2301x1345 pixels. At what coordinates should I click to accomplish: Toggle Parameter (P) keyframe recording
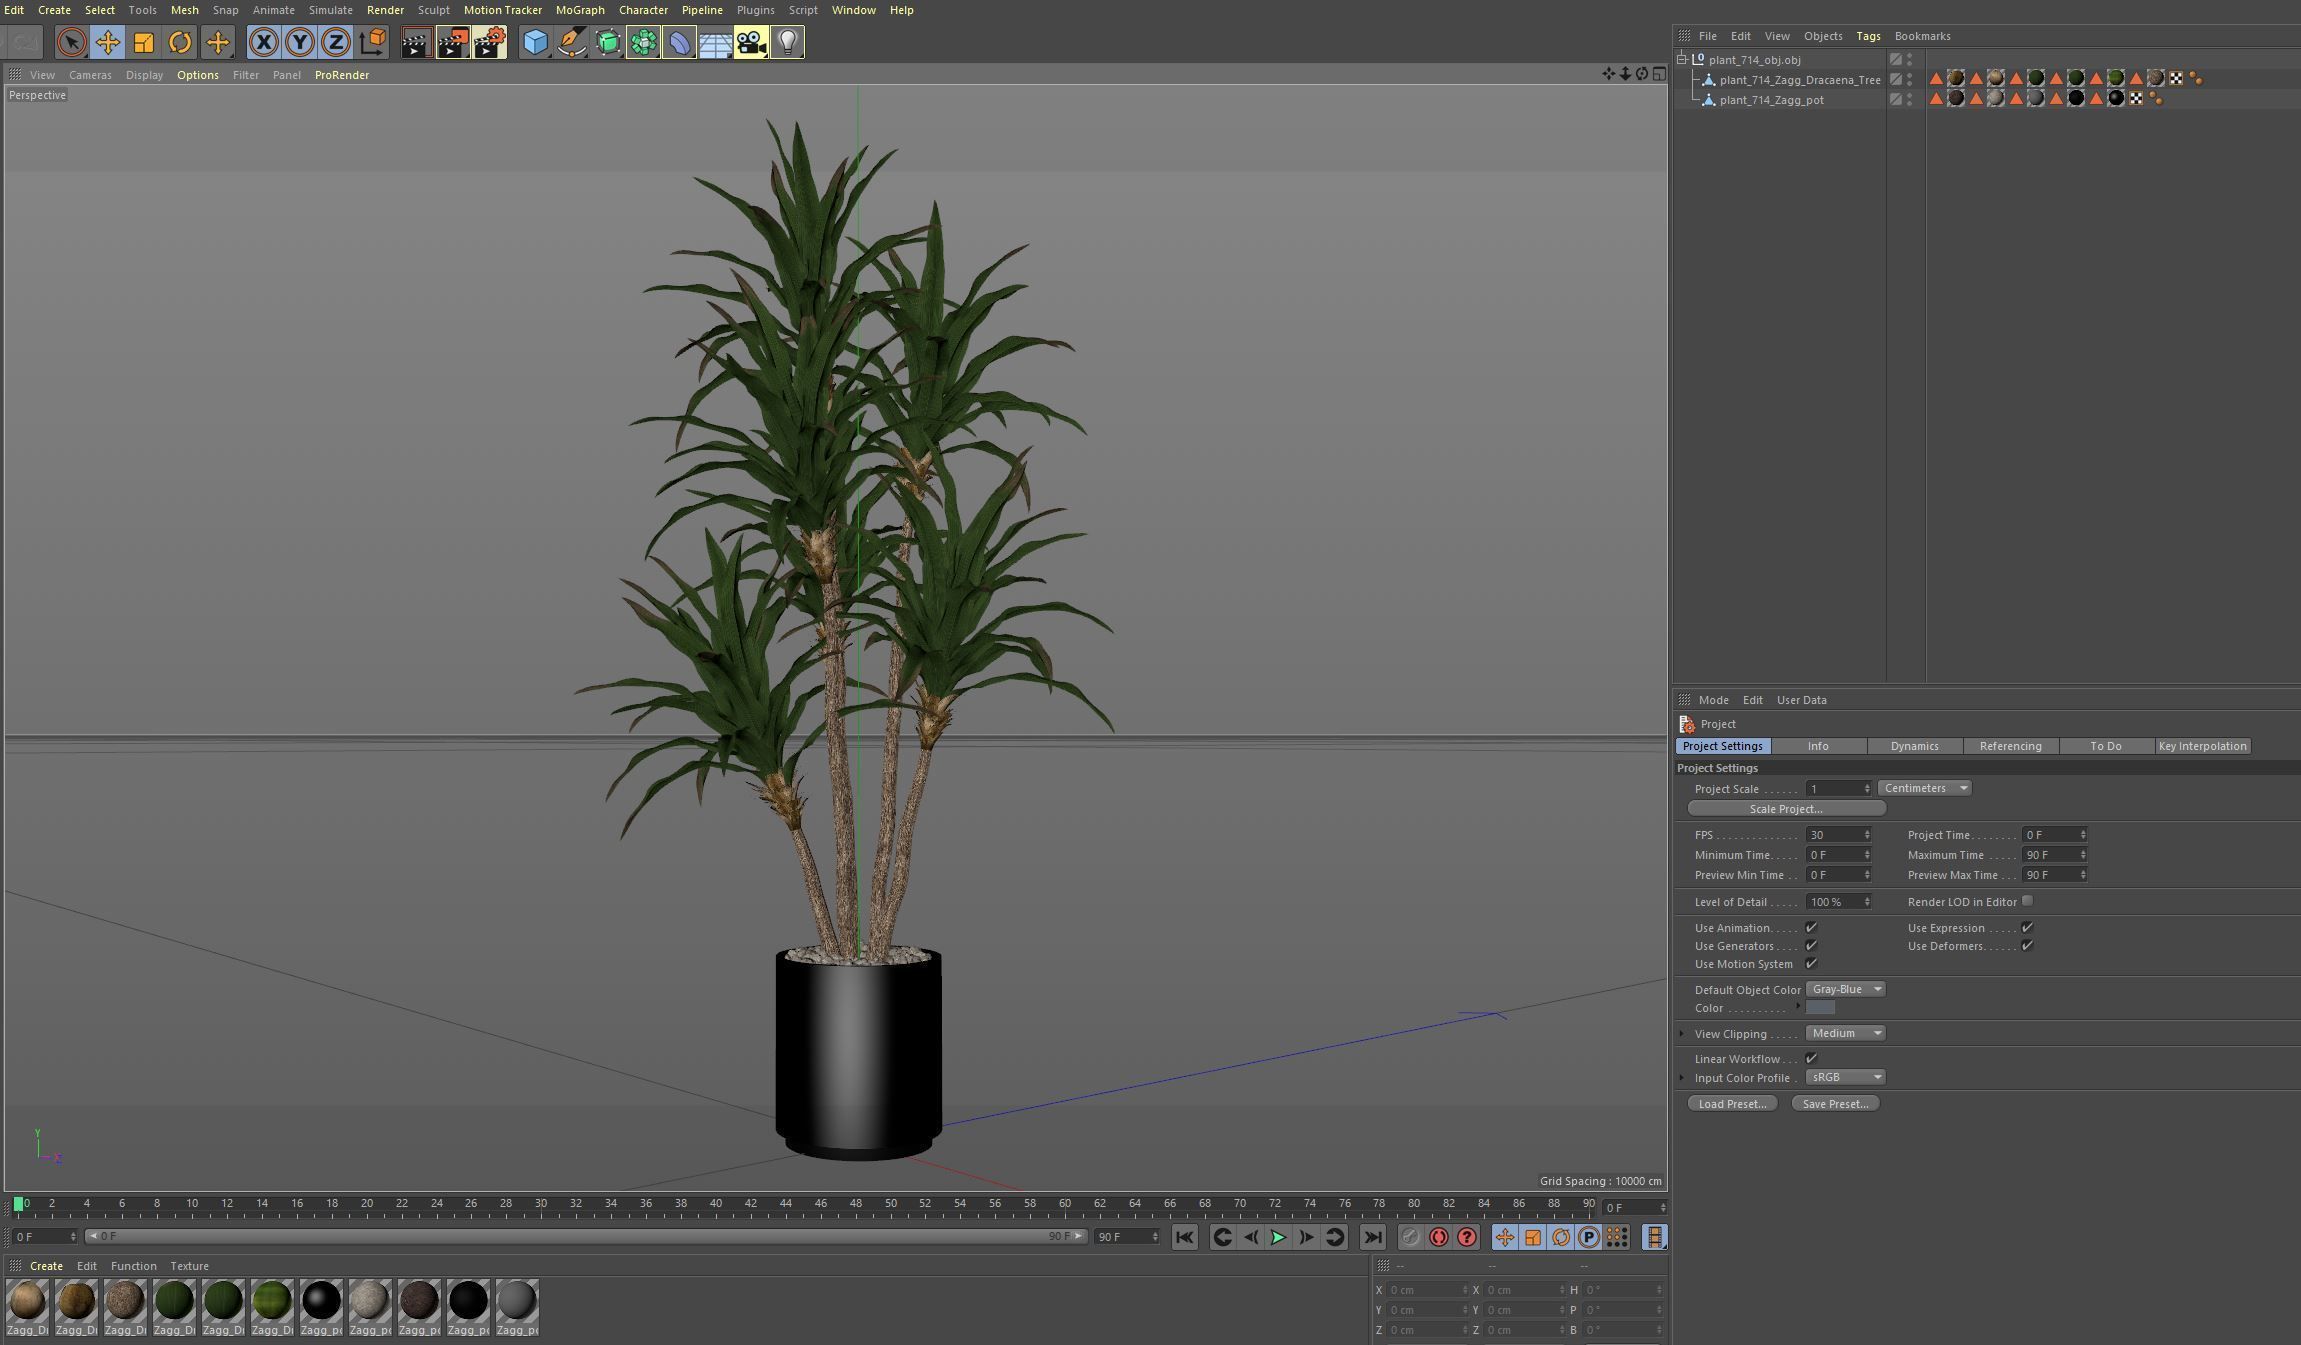pyautogui.click(x=1588, y=1237)
